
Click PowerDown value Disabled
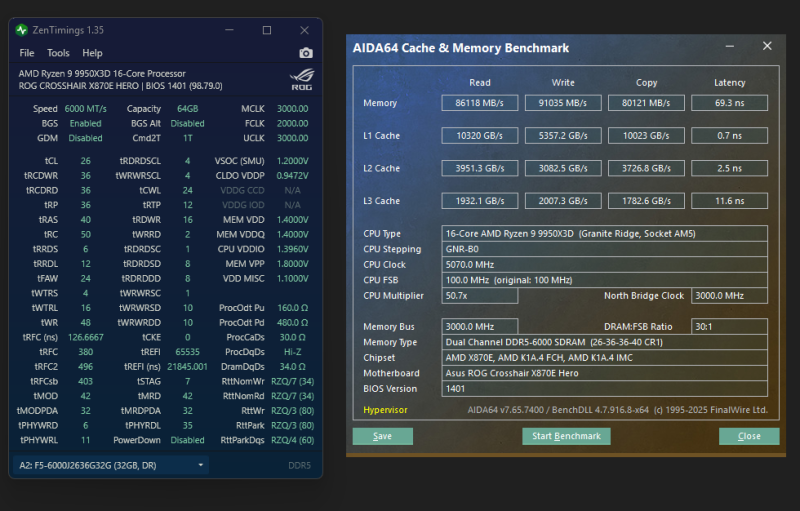[187, 440]
